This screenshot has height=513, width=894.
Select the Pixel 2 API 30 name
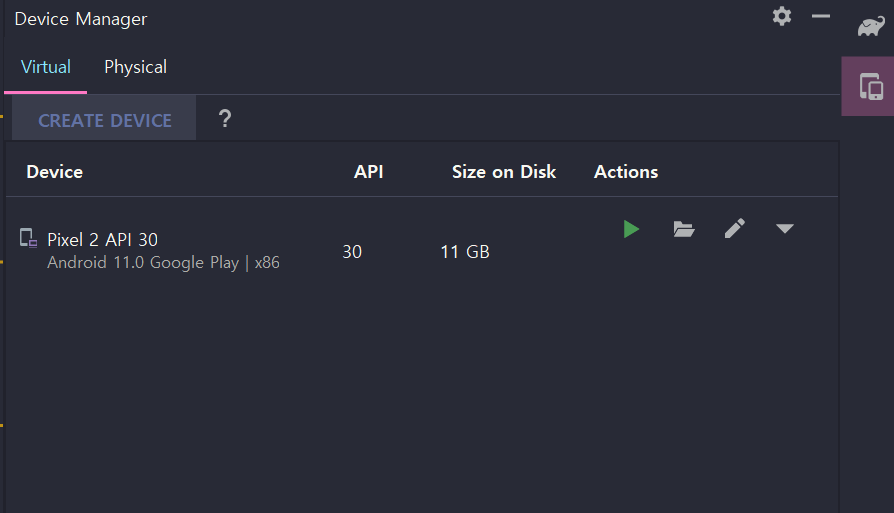pos(103,239)
